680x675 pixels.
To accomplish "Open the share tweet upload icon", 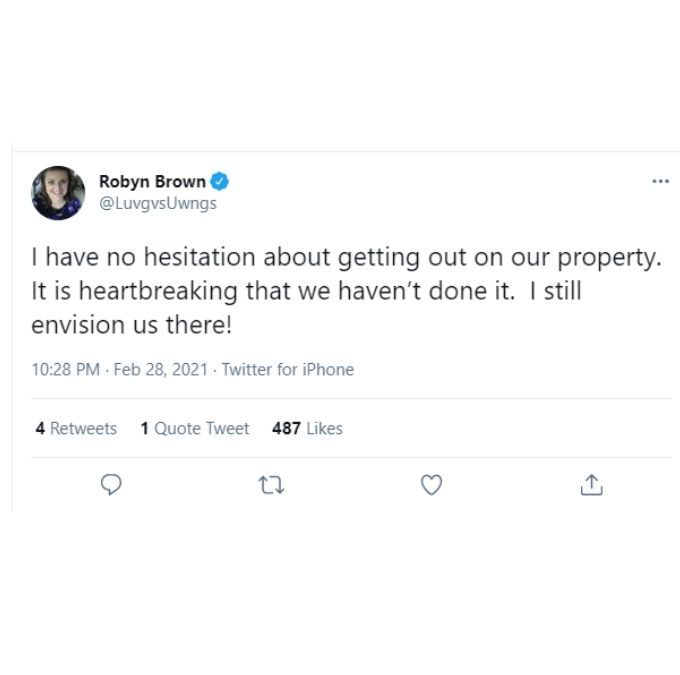I will click(592, 485).
